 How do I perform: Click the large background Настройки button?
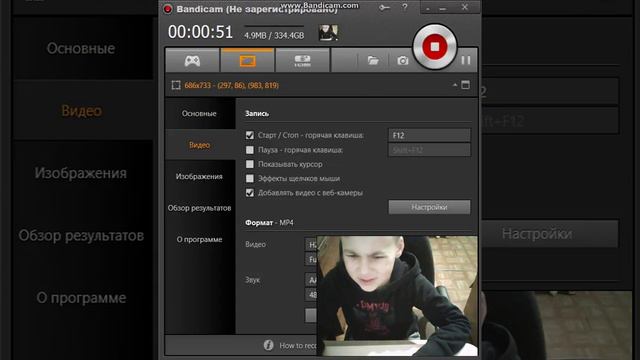[x=550, y=234]
